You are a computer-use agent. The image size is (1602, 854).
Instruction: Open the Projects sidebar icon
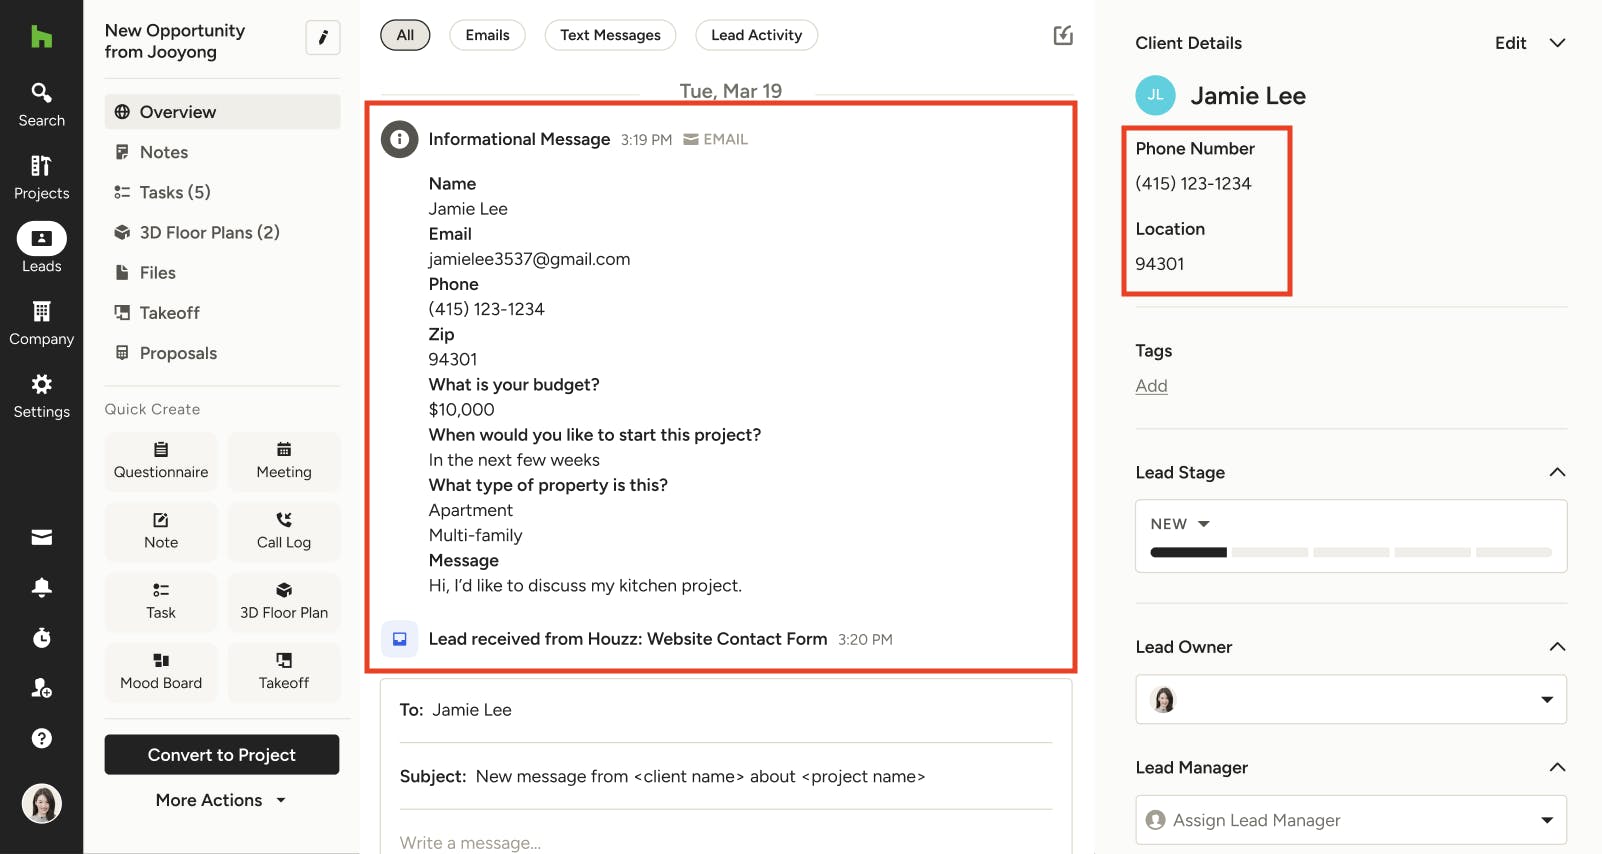[41, 177]
